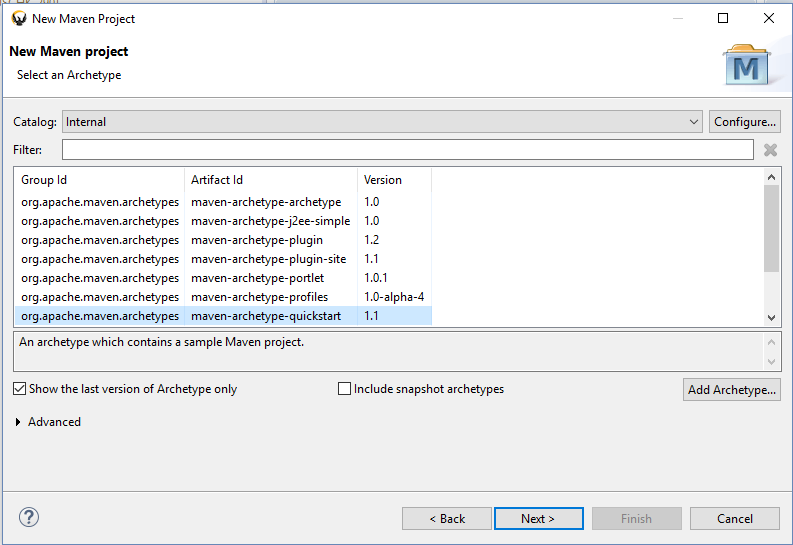Select the maven-archetype-j2ee-simple archetype
This screenshot has height=545, width=793.
pyautogui.click(x=270, y=221)
